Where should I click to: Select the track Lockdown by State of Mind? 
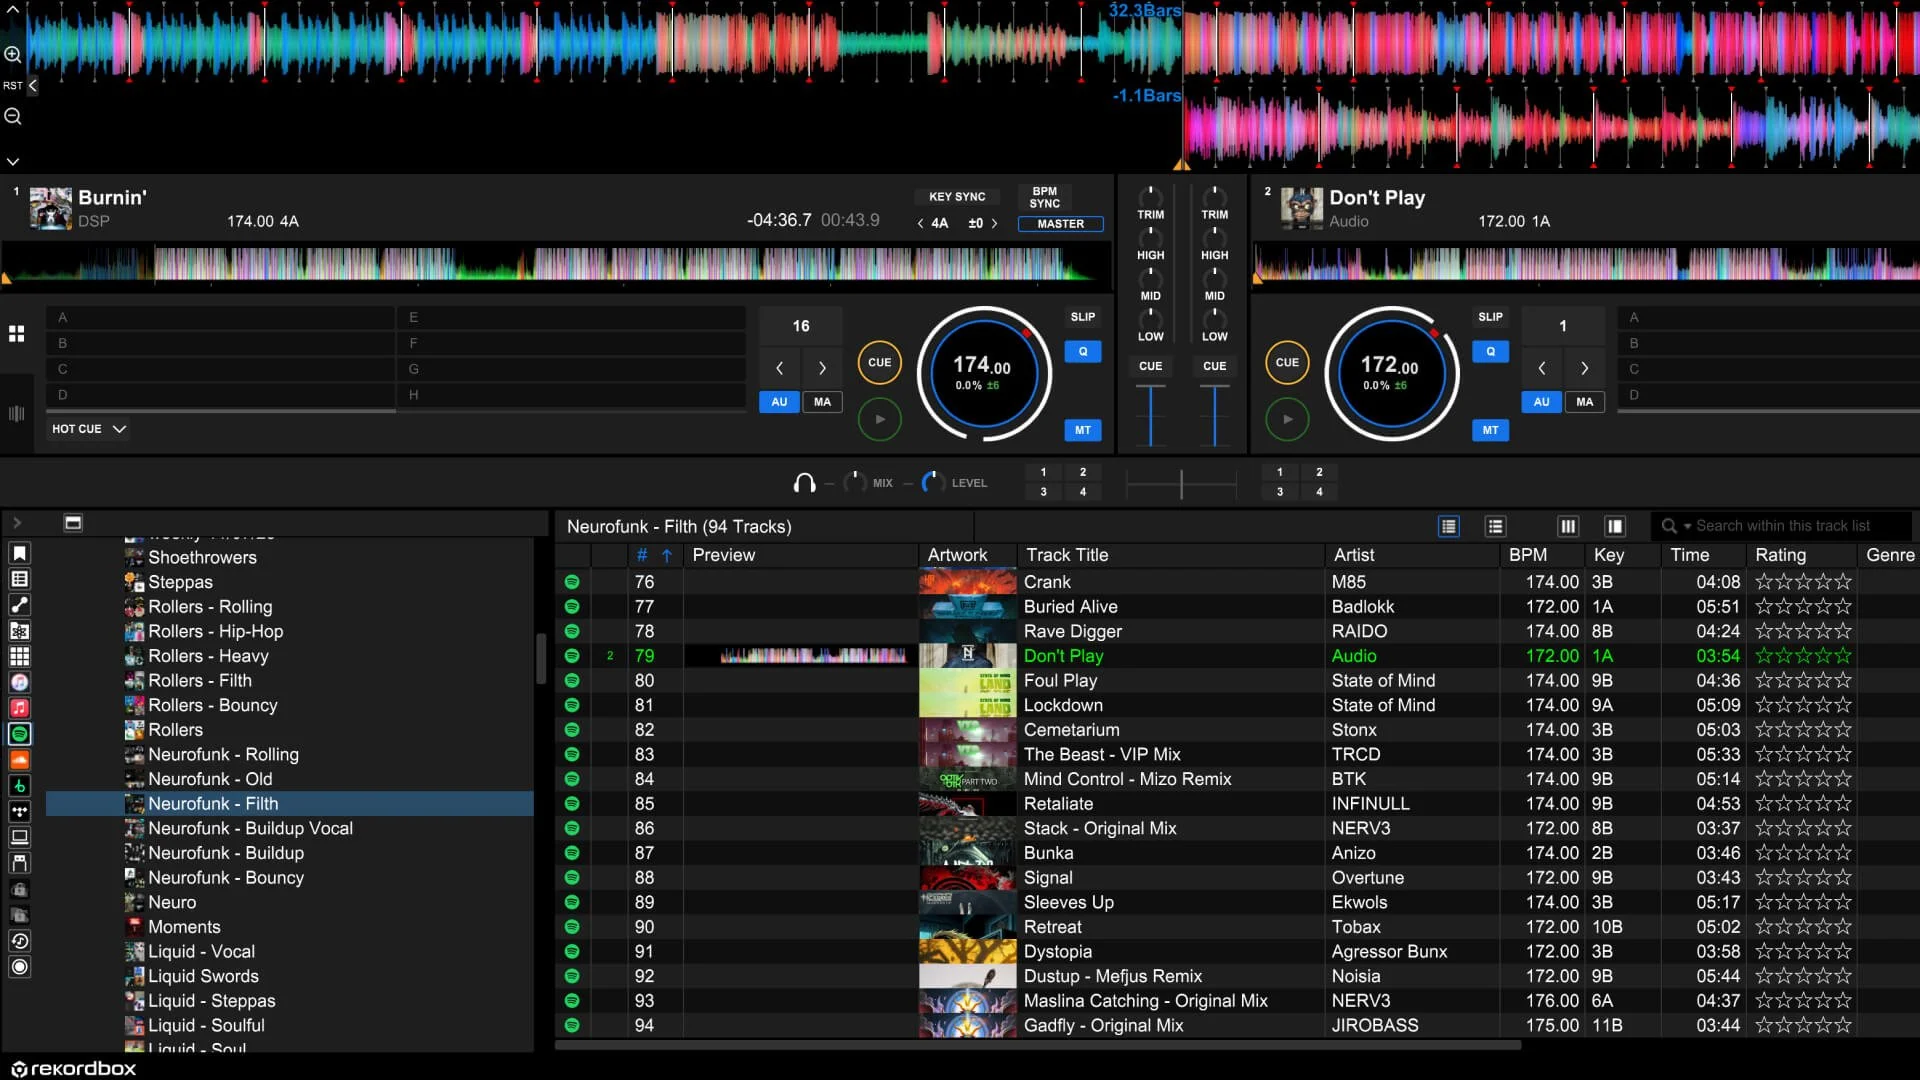pos(1062,705)
